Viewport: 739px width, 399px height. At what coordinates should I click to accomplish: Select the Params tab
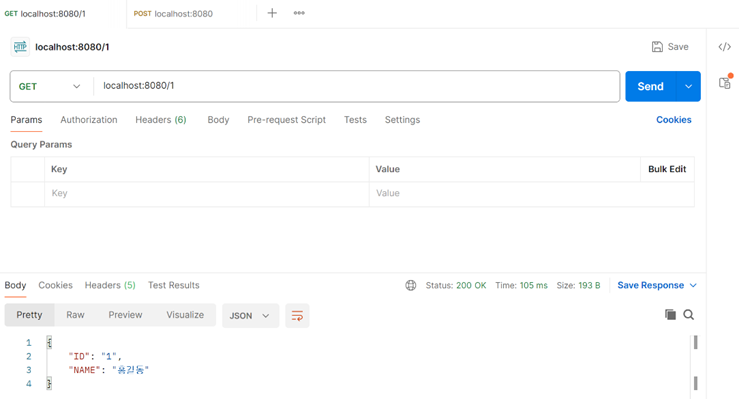pos(26,120)
